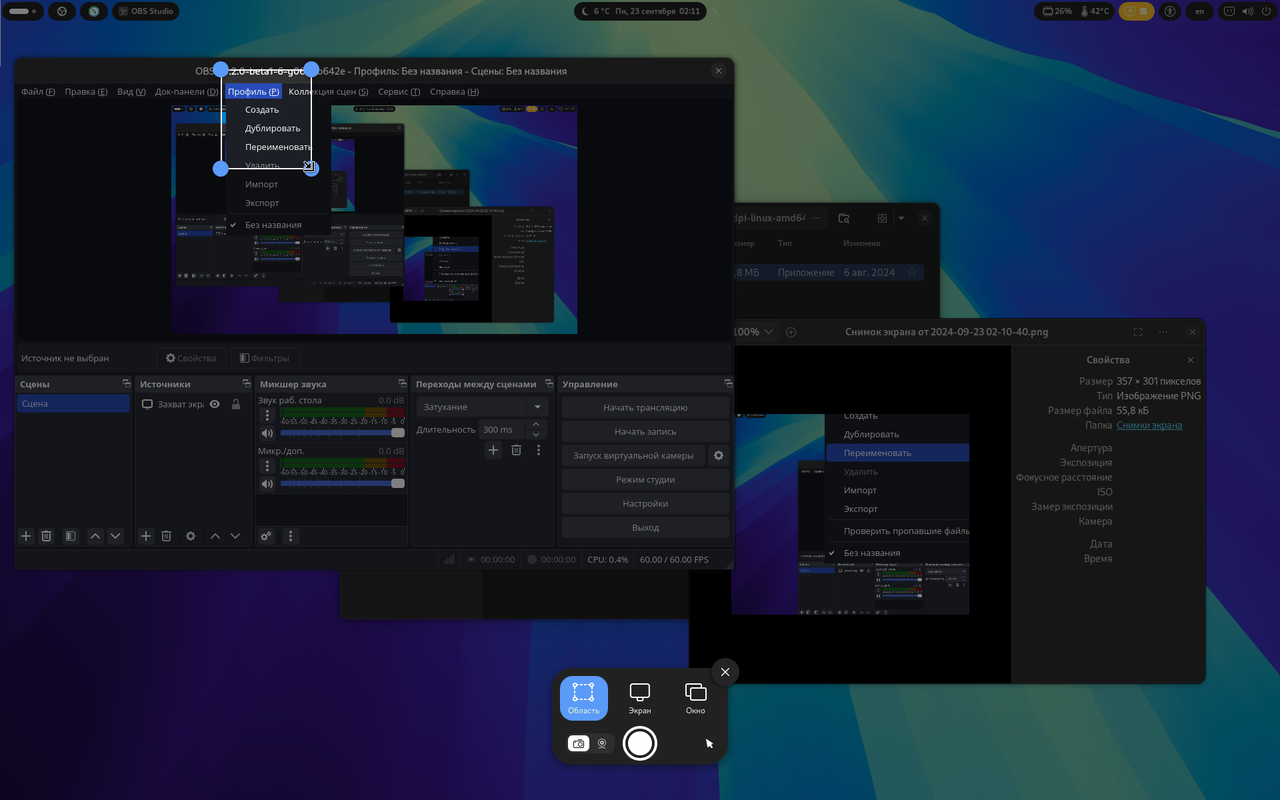Viewport: 1280px width, 800px height.
Task: Open the Night Light 6 °C clock panel
Action: coord(640,11)
